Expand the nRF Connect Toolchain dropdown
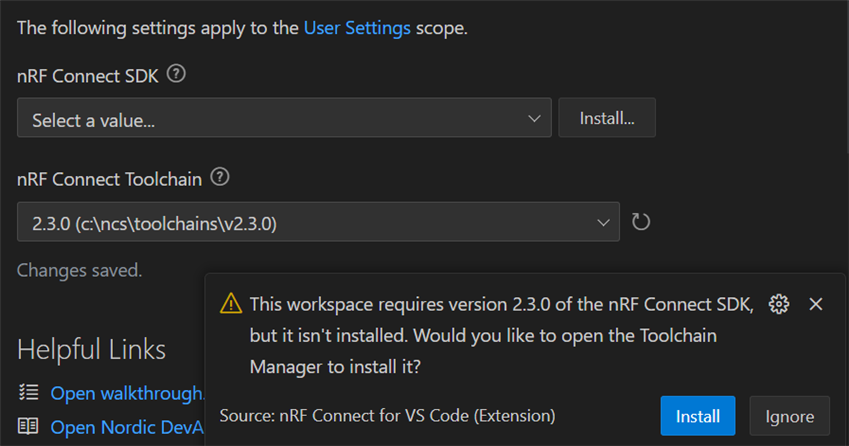This screenshot has height=446, width=849. pos(318,222)
